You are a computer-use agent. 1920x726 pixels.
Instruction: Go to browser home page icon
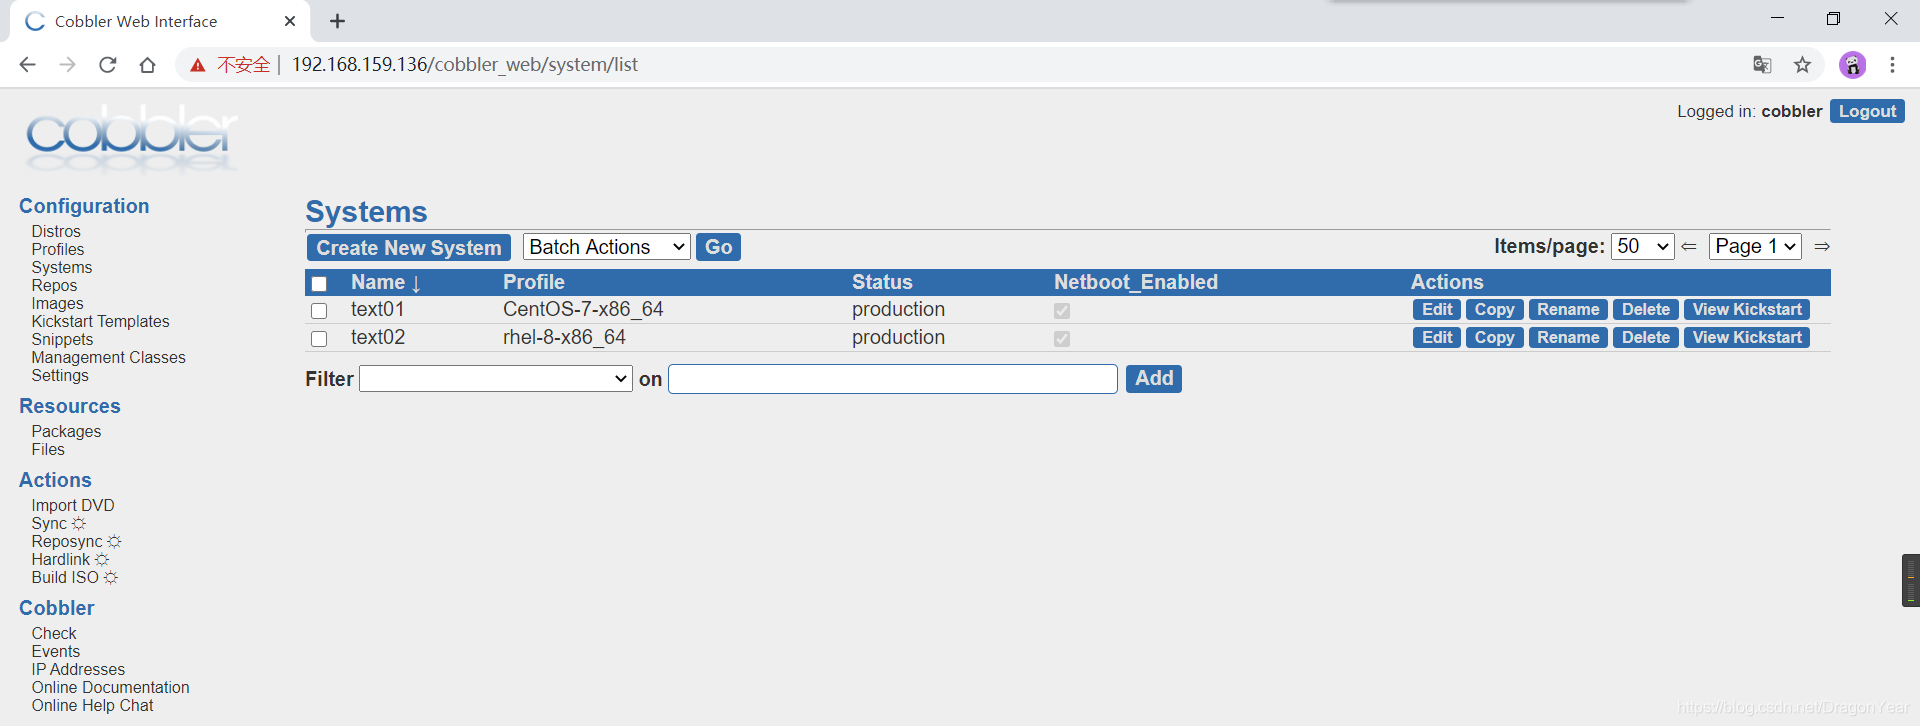coord(147,65)
